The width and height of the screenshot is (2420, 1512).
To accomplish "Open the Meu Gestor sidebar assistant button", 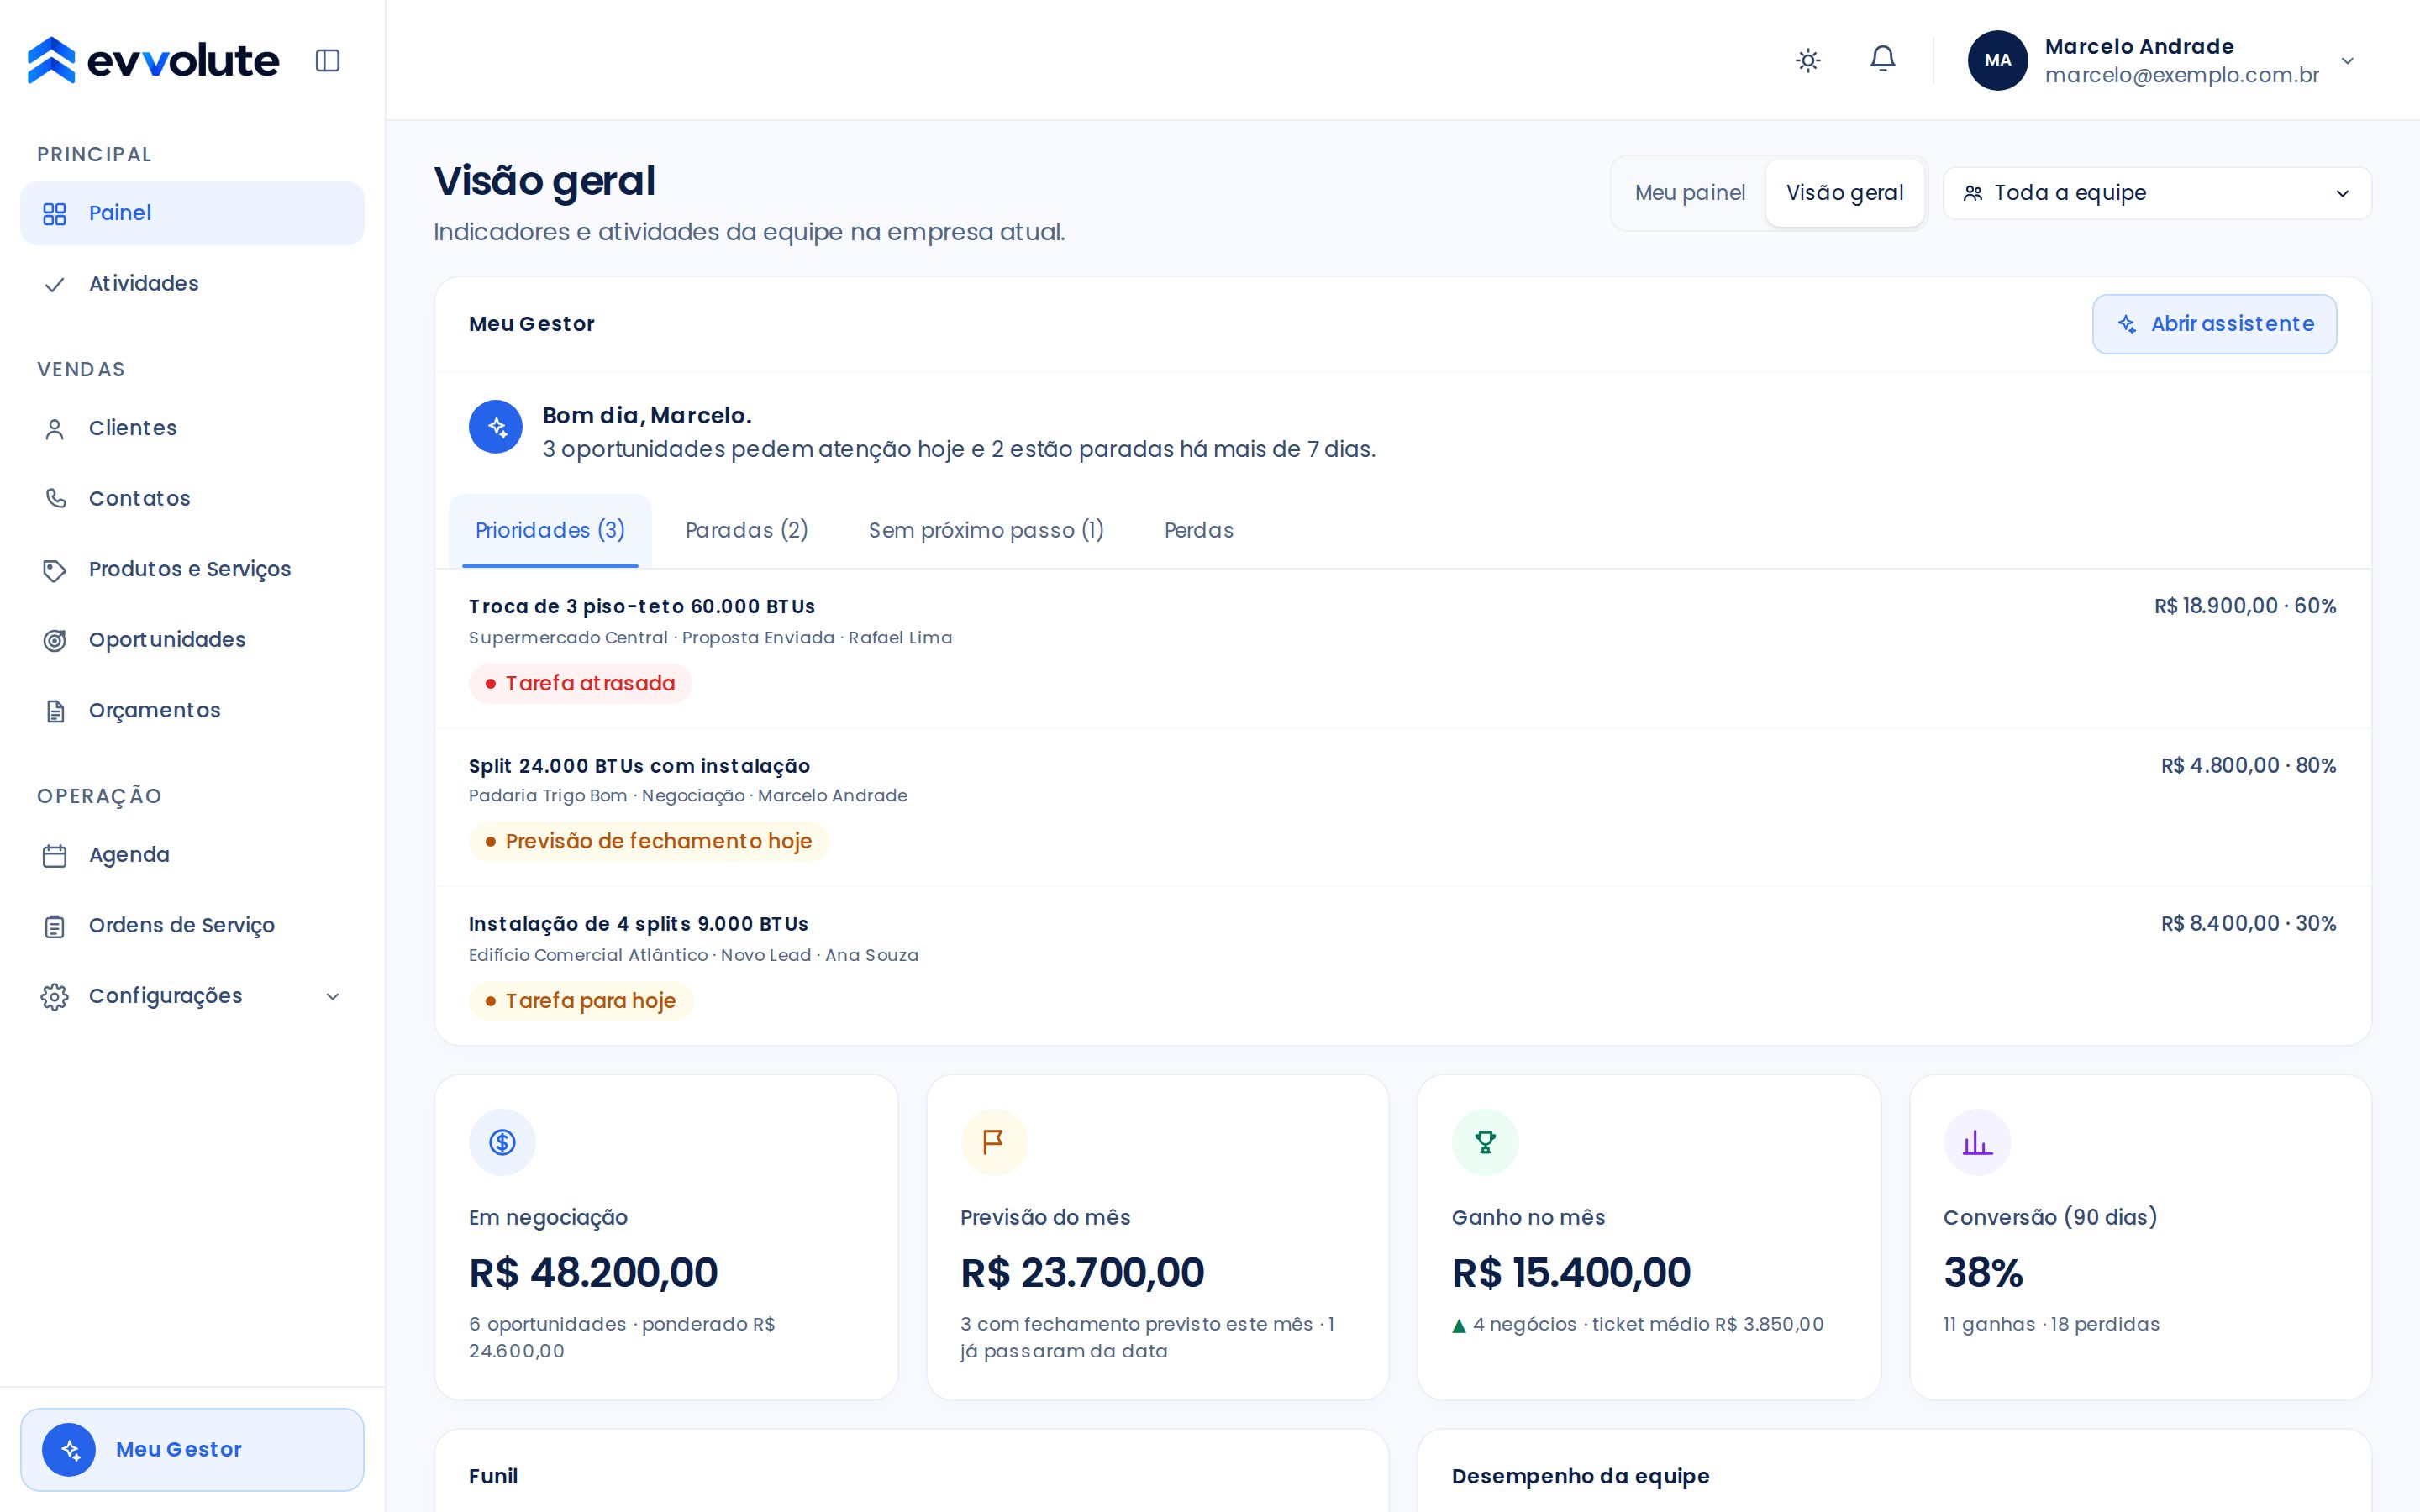I will [x=192, y=1449].
